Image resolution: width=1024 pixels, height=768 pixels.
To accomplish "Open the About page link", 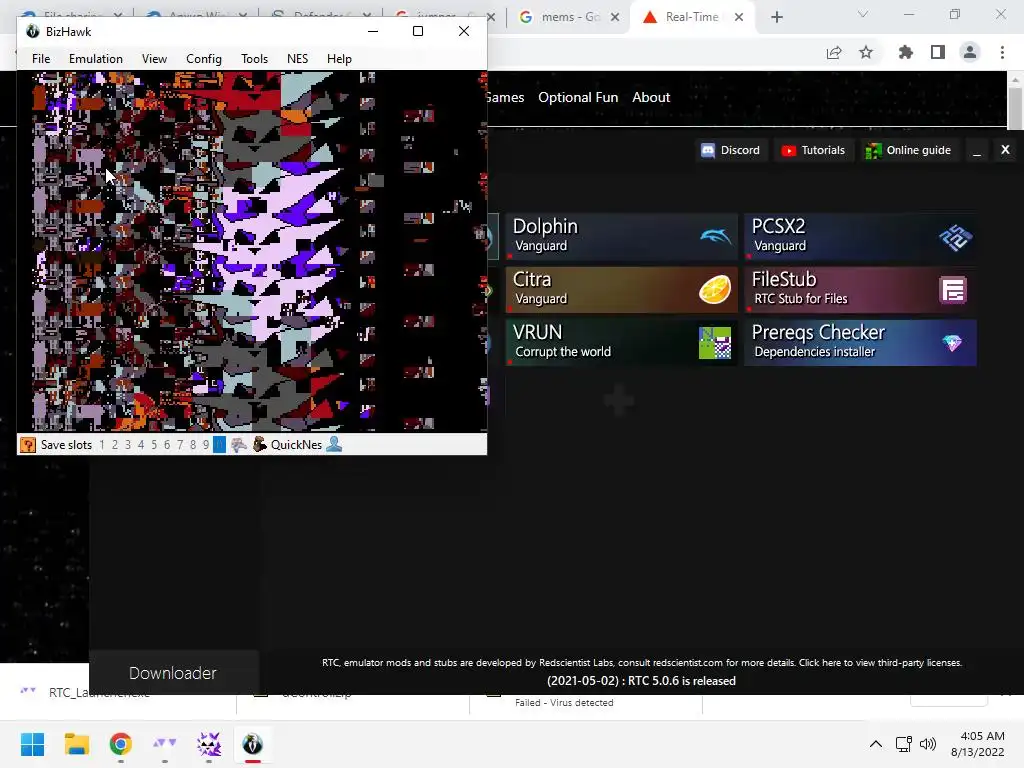I will 651,97.
